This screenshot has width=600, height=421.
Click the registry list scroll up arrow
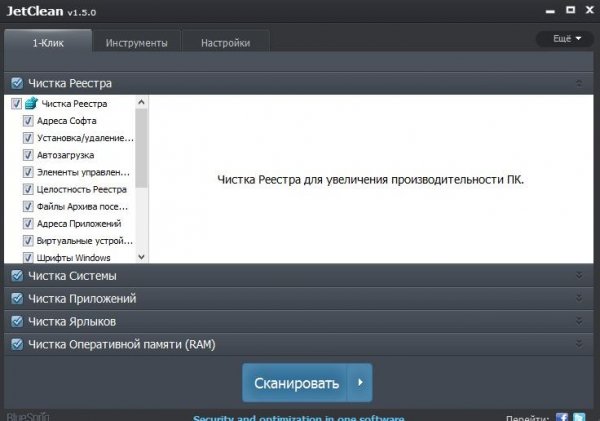pyautogui.click(x=141, y=102)
